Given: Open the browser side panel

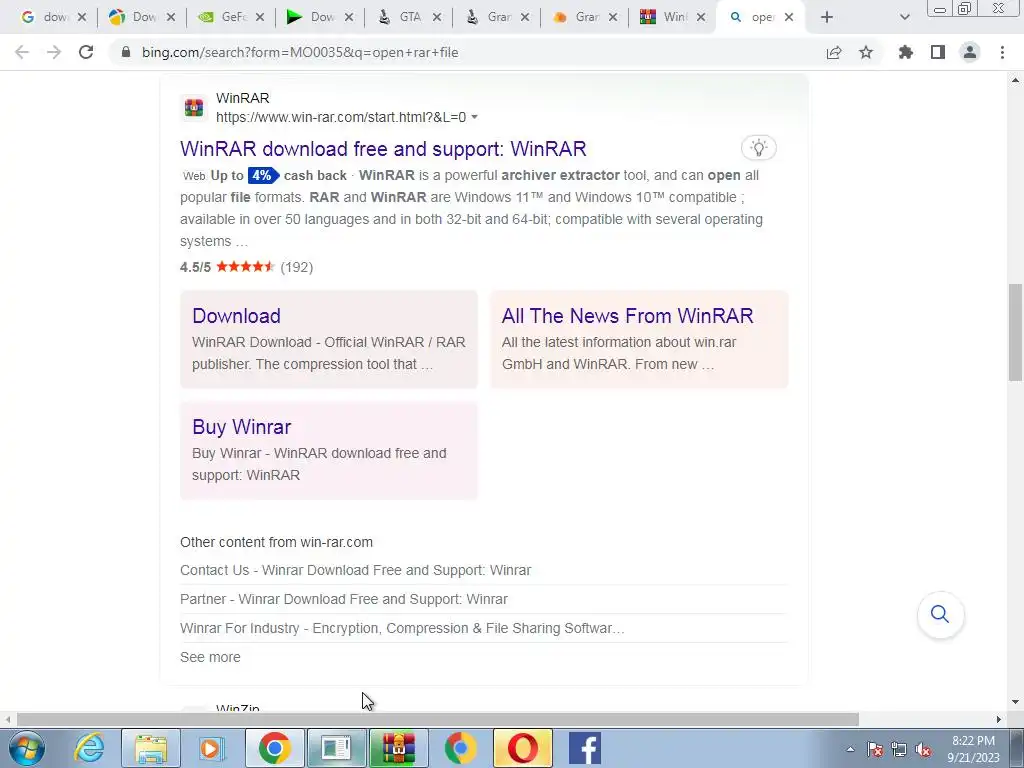Looking at the screenshot, I should (938, 52).
